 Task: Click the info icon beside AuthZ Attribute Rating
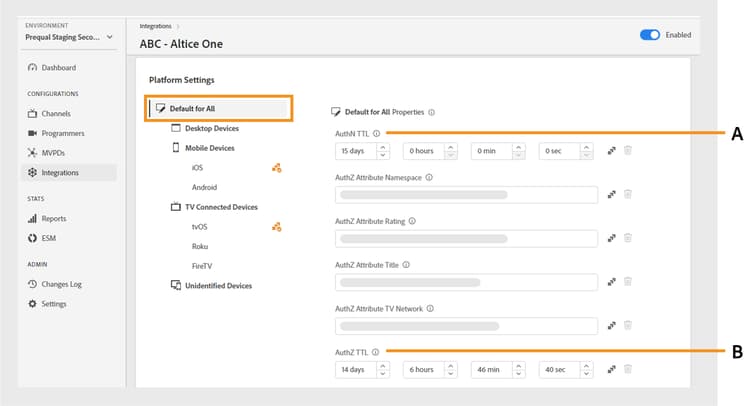click(411, 221)
